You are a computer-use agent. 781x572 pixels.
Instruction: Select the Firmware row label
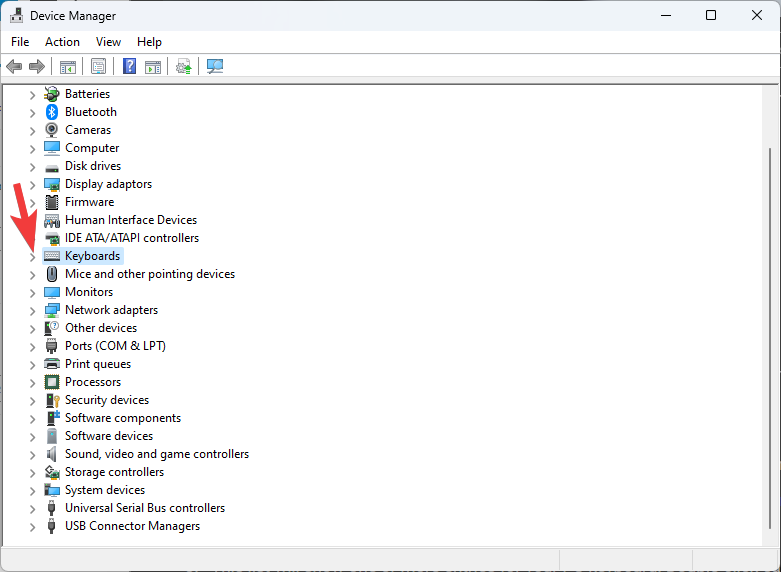90,202
